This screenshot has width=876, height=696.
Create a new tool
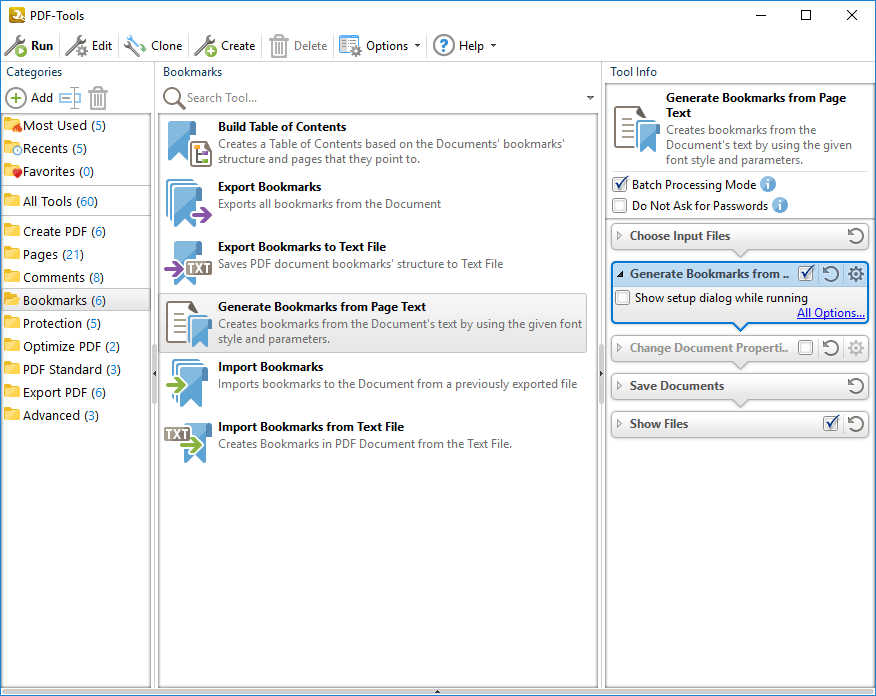pos(225,46)
